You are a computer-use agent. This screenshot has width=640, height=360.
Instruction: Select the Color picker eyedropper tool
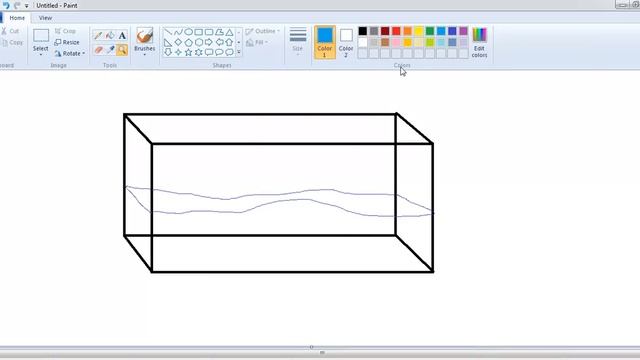tap(110, 50)
